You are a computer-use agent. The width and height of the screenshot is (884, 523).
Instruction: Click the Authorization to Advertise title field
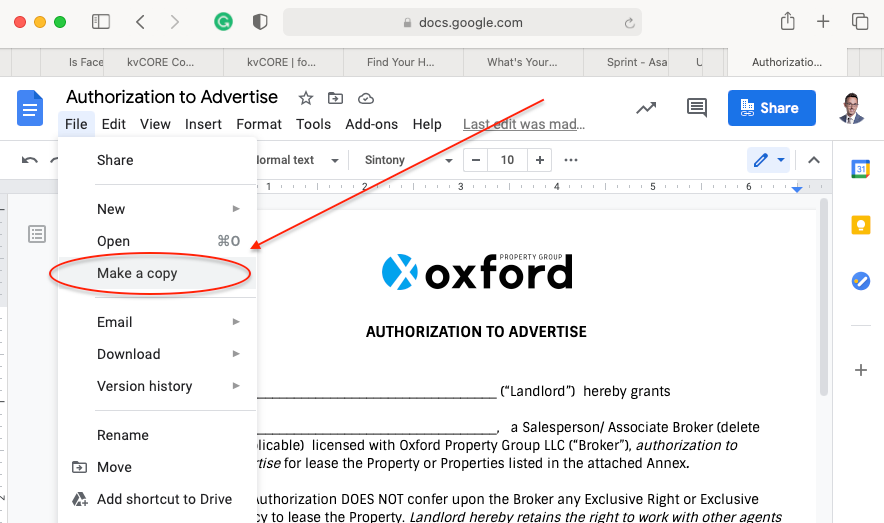point(172,97)
